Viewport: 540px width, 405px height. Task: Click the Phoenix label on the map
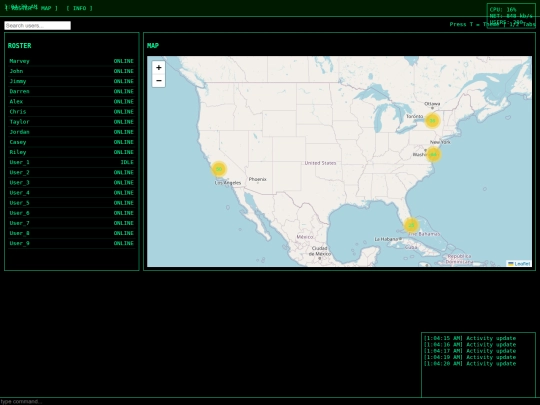pos(257,179)
